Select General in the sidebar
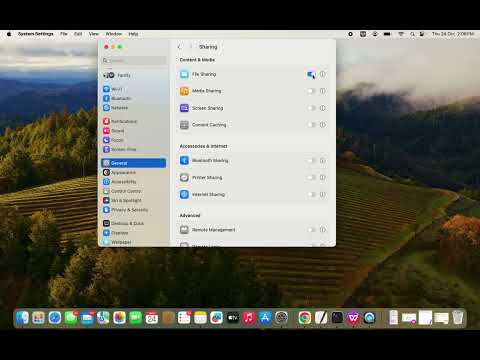The image size is (480, 360). (x=134, y=163)
